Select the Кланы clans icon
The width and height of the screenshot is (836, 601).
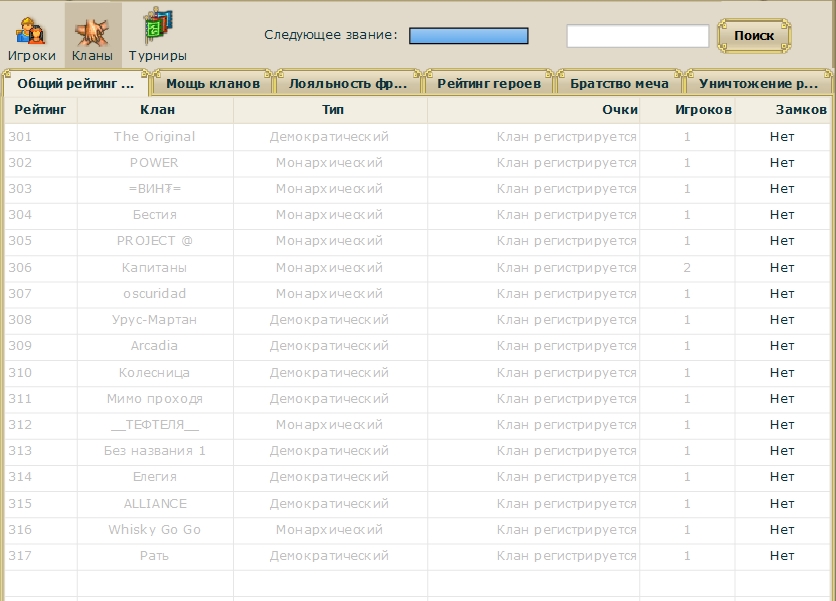(x=92, y=35)
